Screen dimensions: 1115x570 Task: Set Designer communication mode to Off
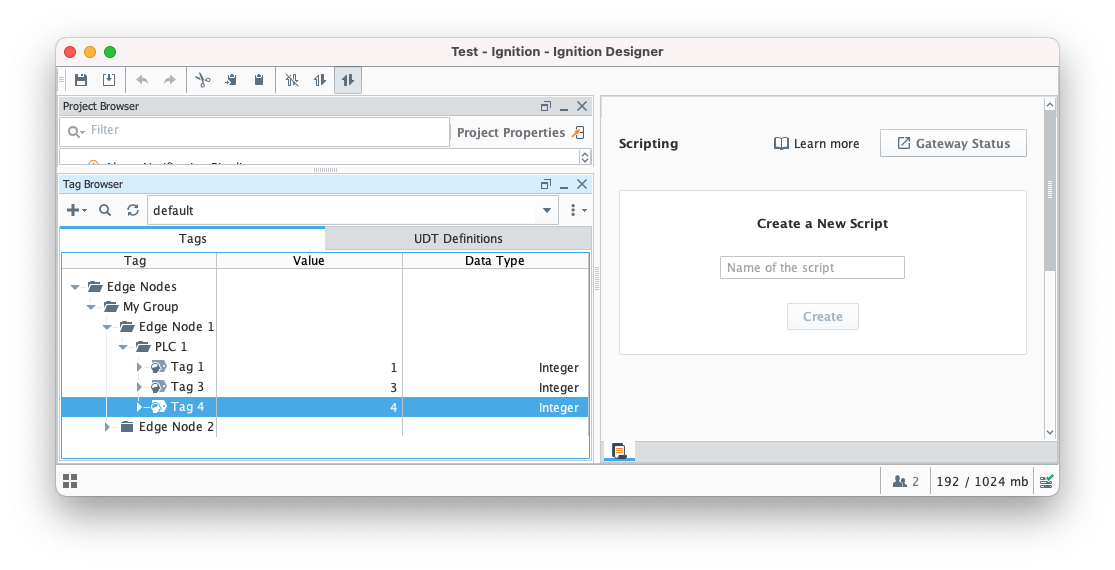point(292,80)
